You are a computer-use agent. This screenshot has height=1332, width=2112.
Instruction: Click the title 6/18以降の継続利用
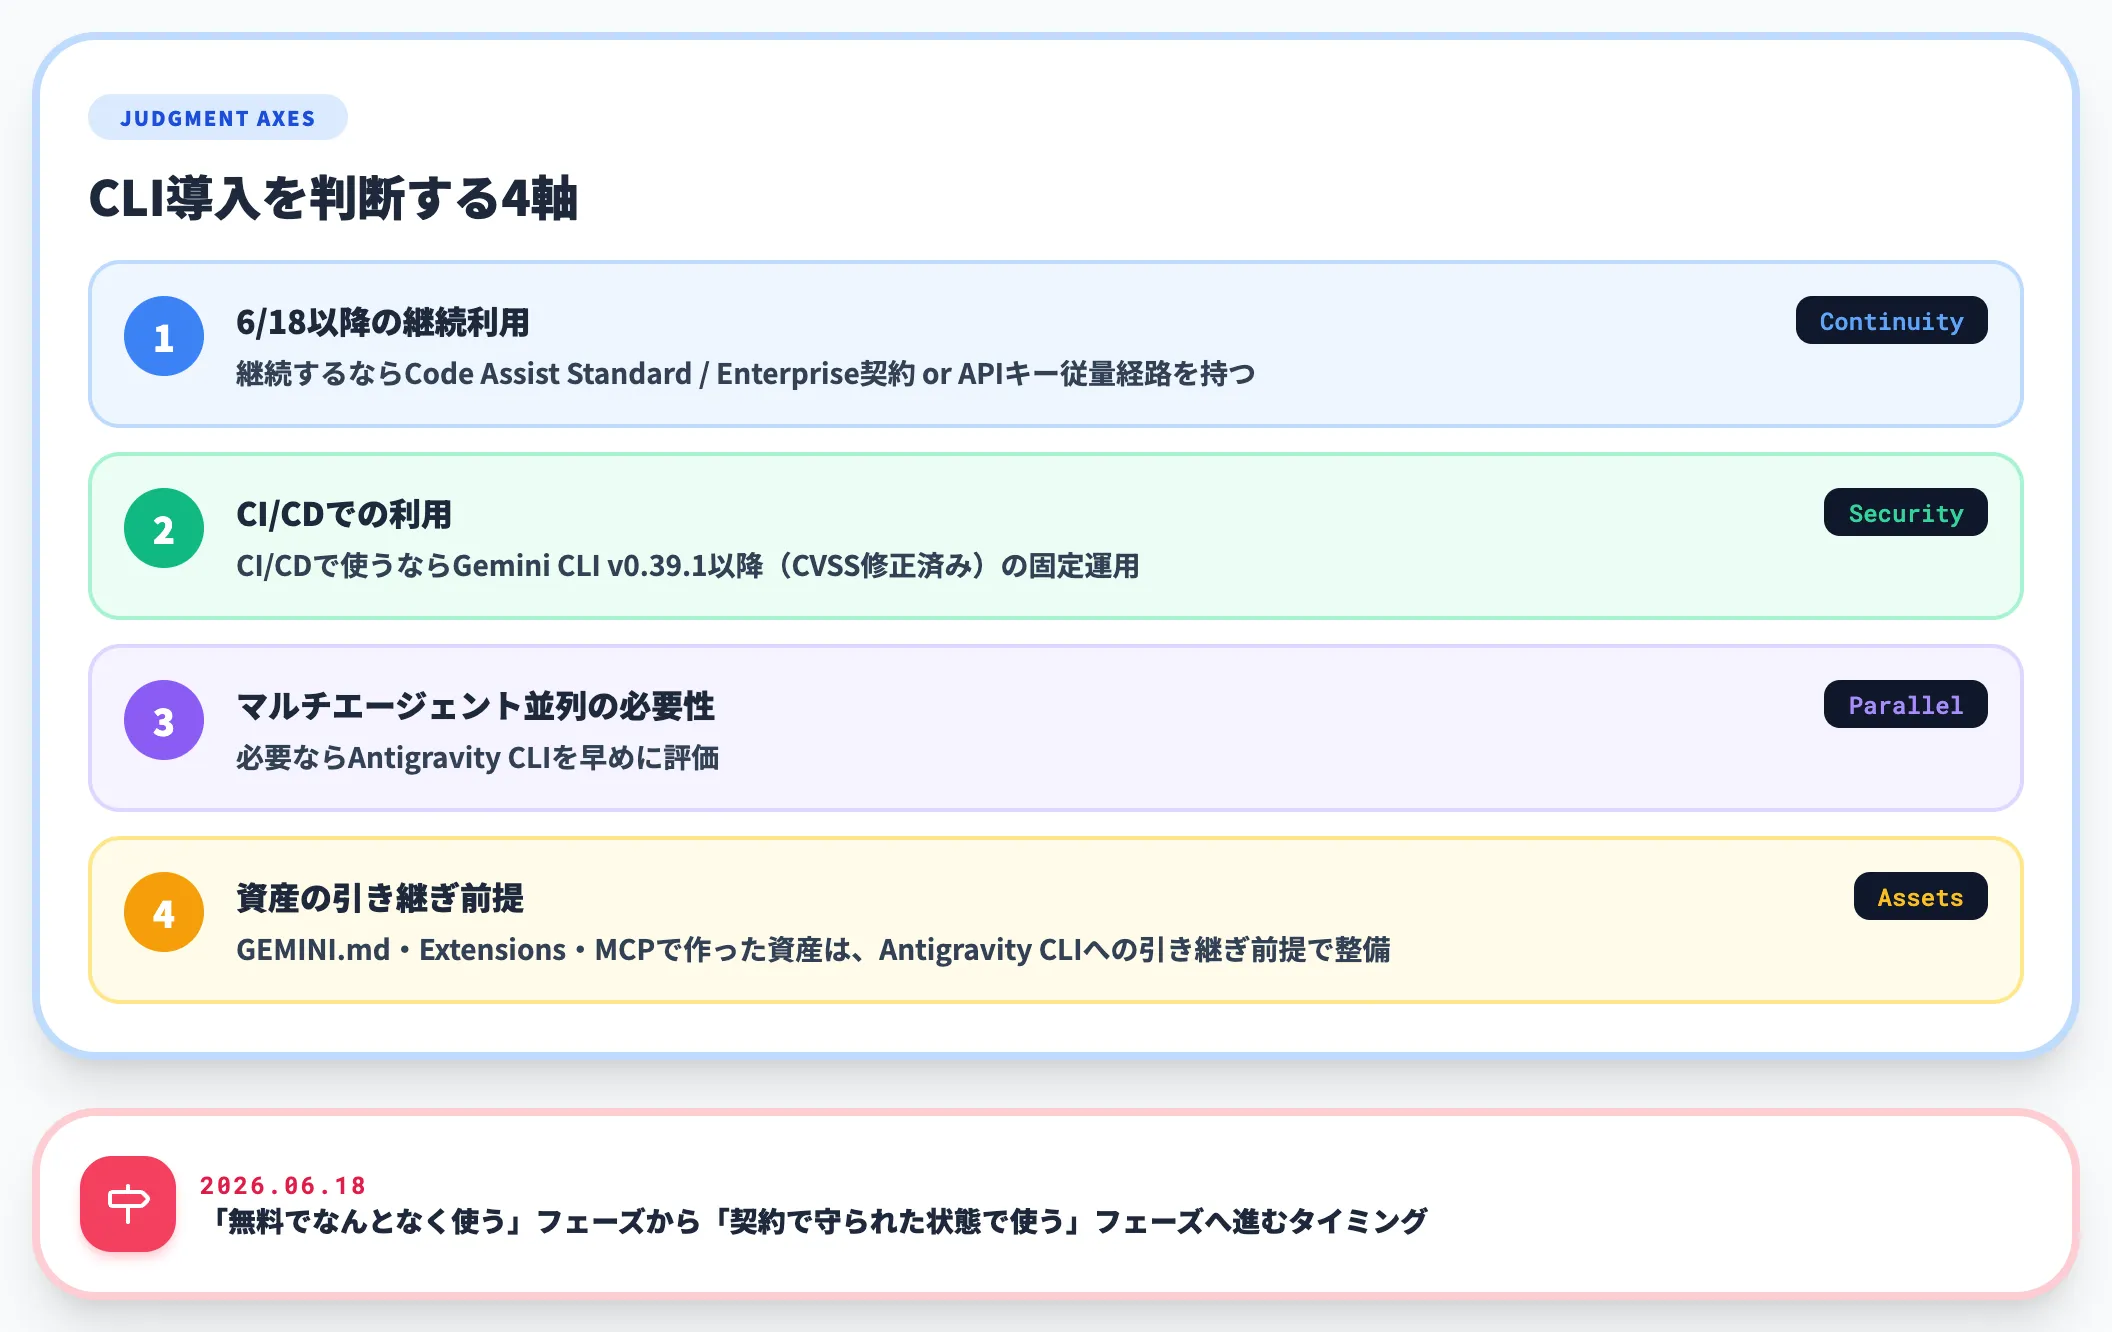pyautogui.click(x=383, y=322)
